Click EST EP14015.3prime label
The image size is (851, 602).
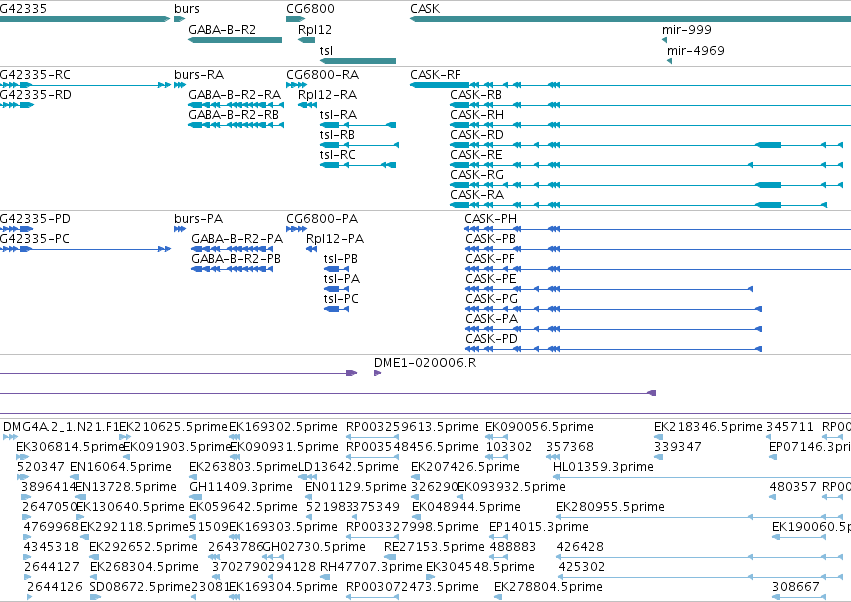(538, 527)
